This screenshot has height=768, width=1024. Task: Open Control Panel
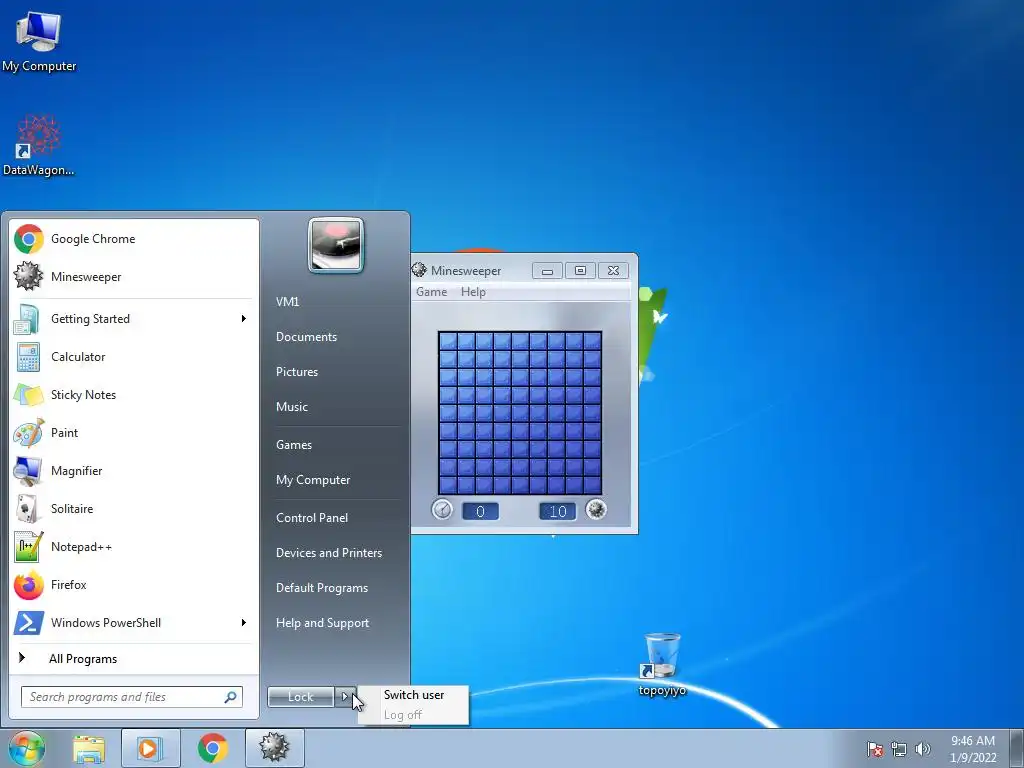(x=312, y=518)
